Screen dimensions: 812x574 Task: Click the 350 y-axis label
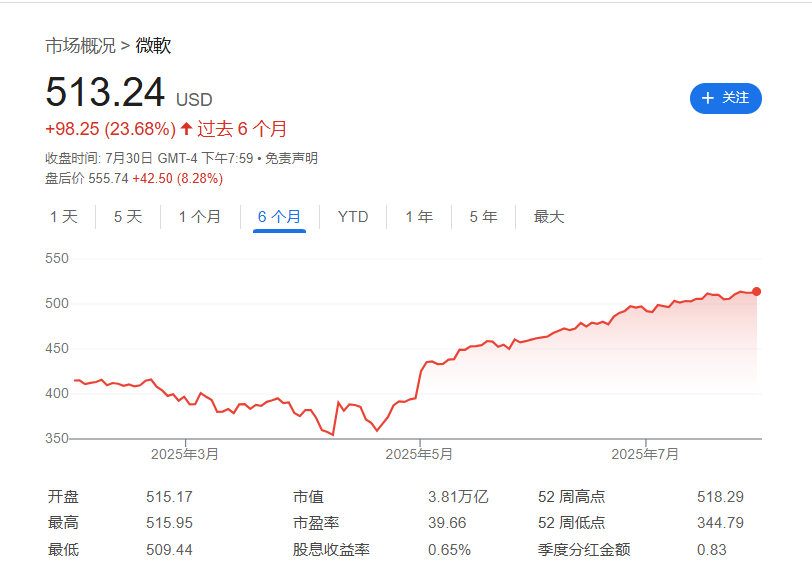(x=57, y=438)
